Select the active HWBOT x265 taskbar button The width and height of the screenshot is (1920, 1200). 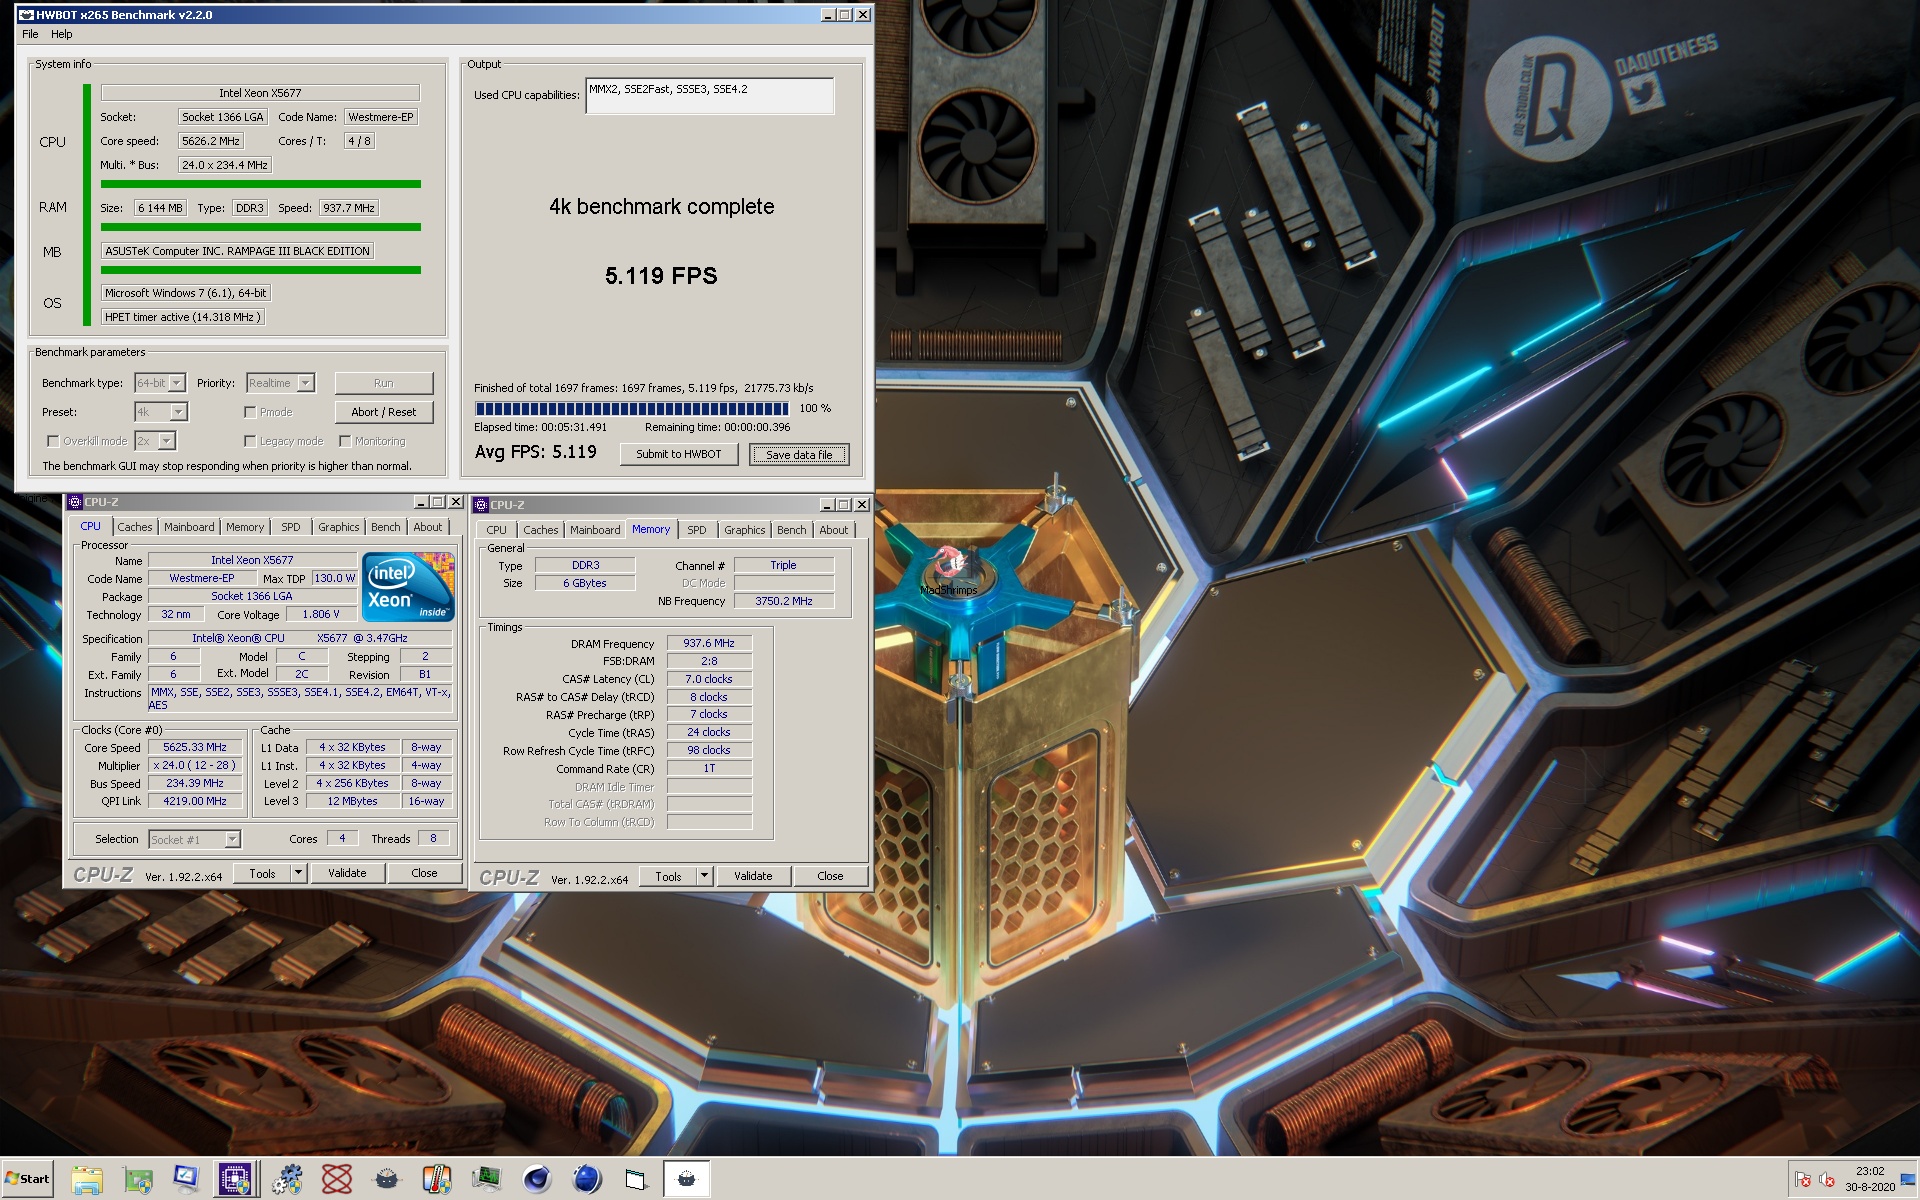click(687, 1179)
